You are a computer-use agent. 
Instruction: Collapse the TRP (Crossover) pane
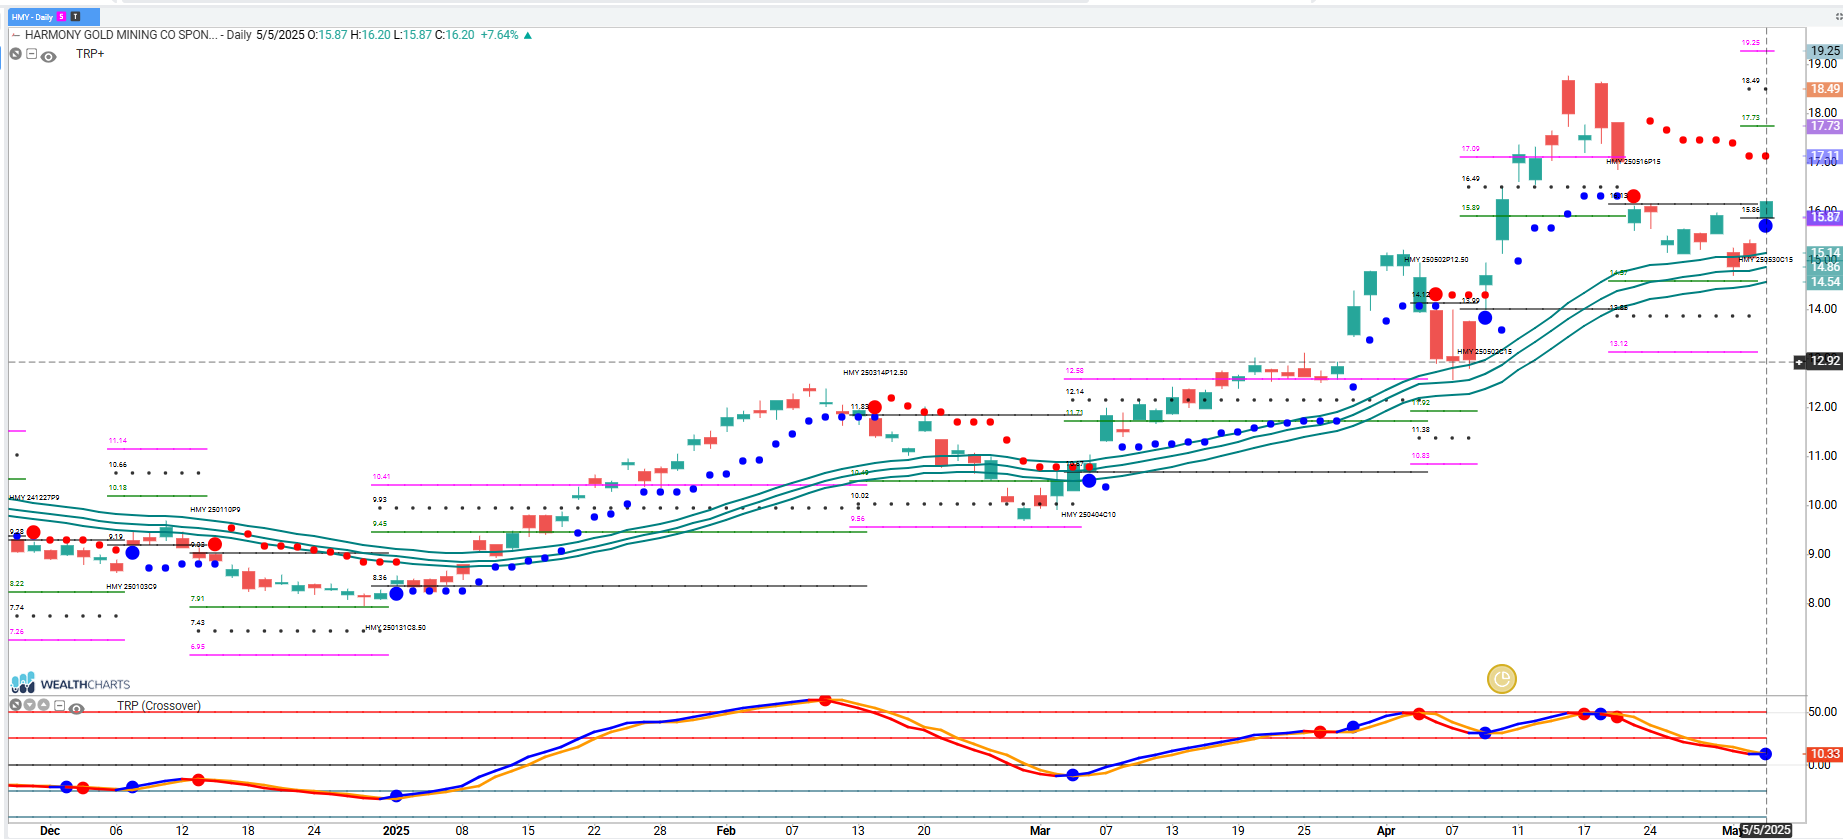(x=59, y=705)
